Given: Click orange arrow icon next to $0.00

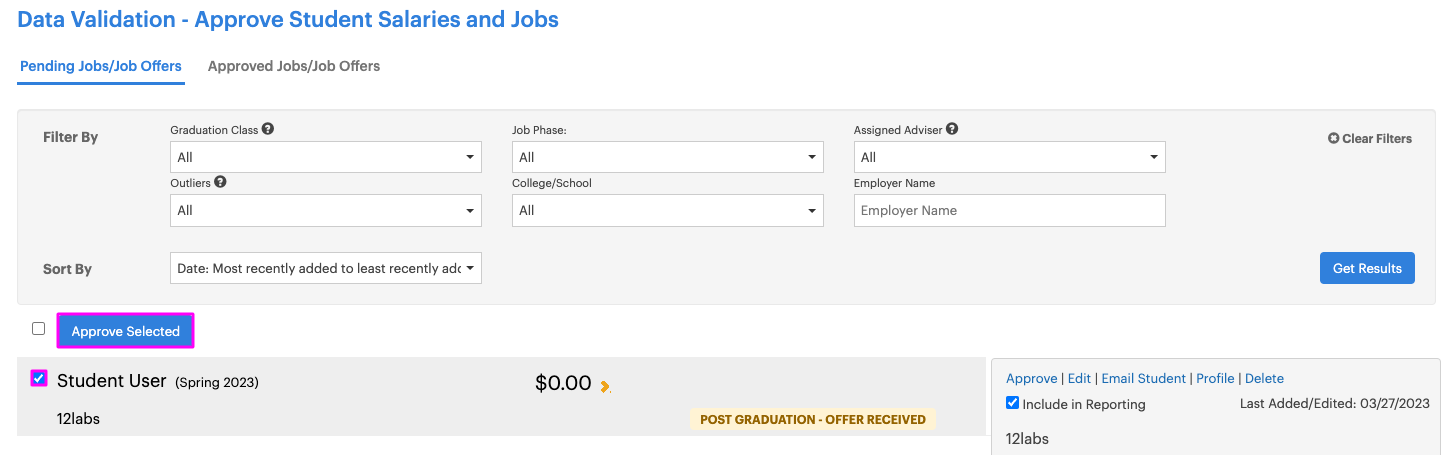Looking at the screenshot, I should pos(605,386).
